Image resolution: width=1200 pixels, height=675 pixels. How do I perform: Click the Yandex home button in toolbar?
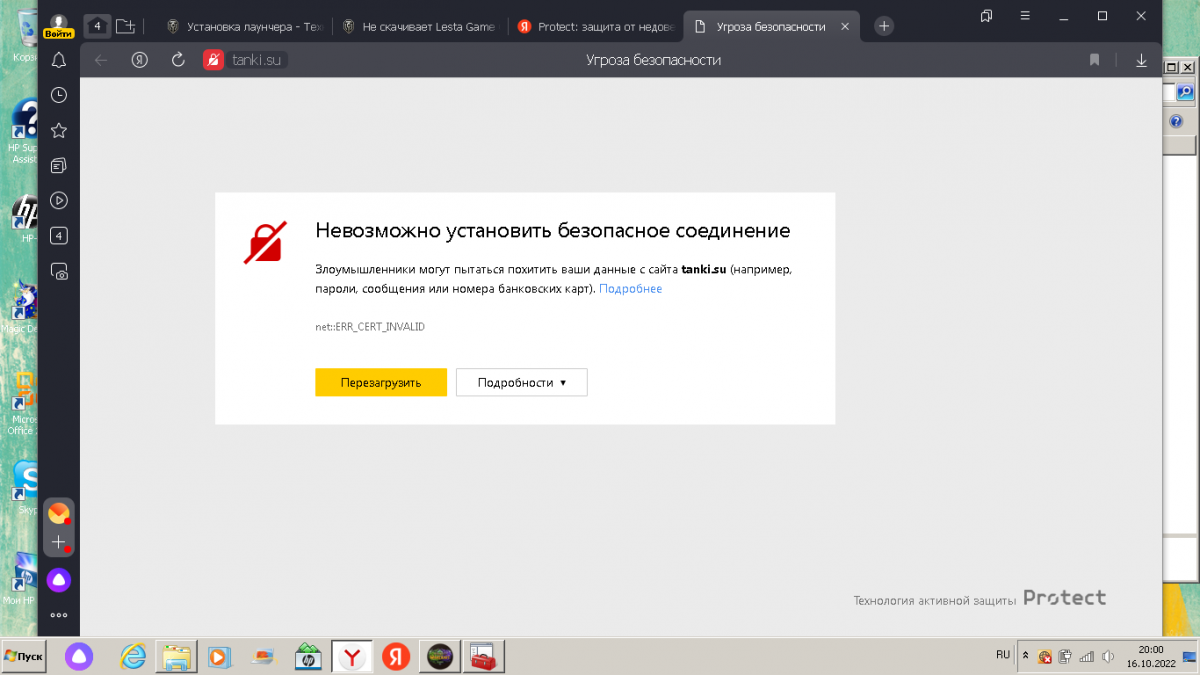[140, 60]
